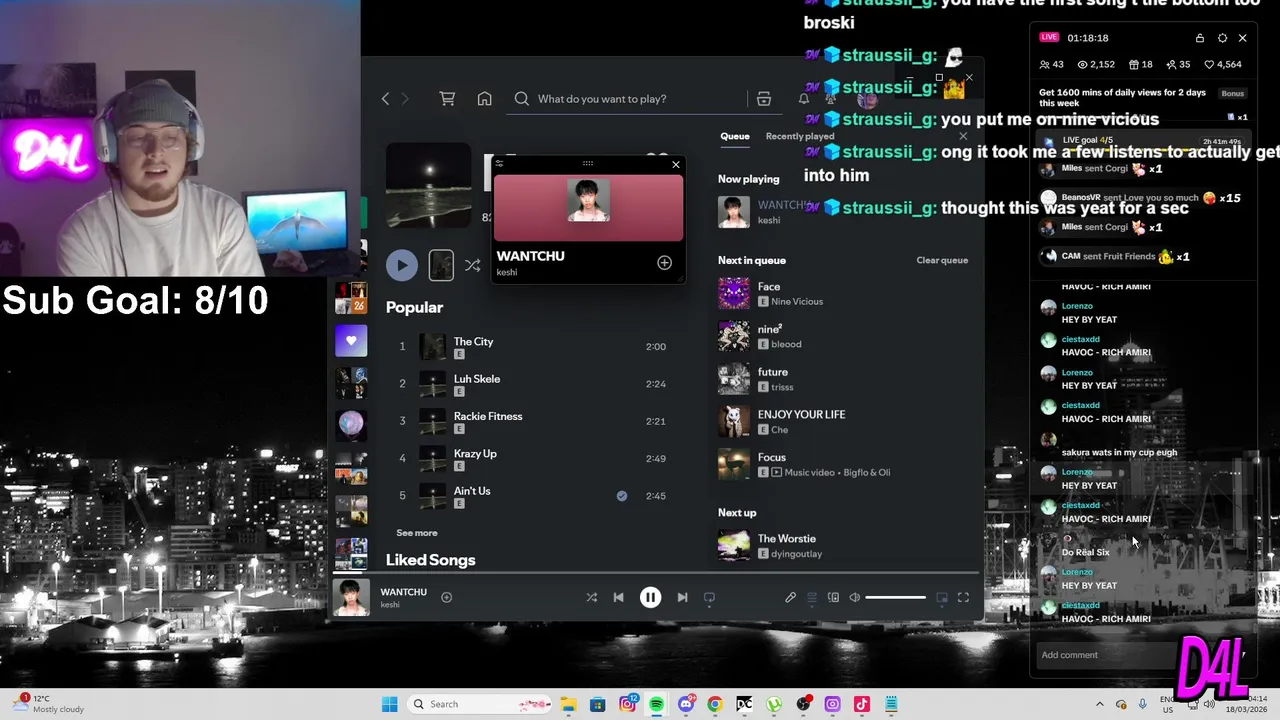
Task: View the gifts count icon in live panel
Action: coord(1140,64)
